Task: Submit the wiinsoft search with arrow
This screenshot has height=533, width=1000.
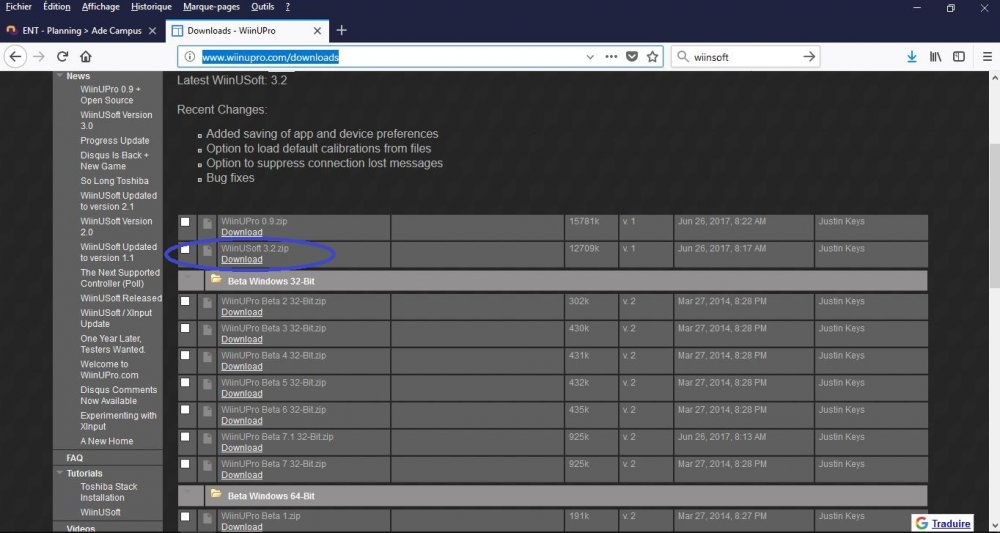Action: pyautogui.click(x=809, y=57)
